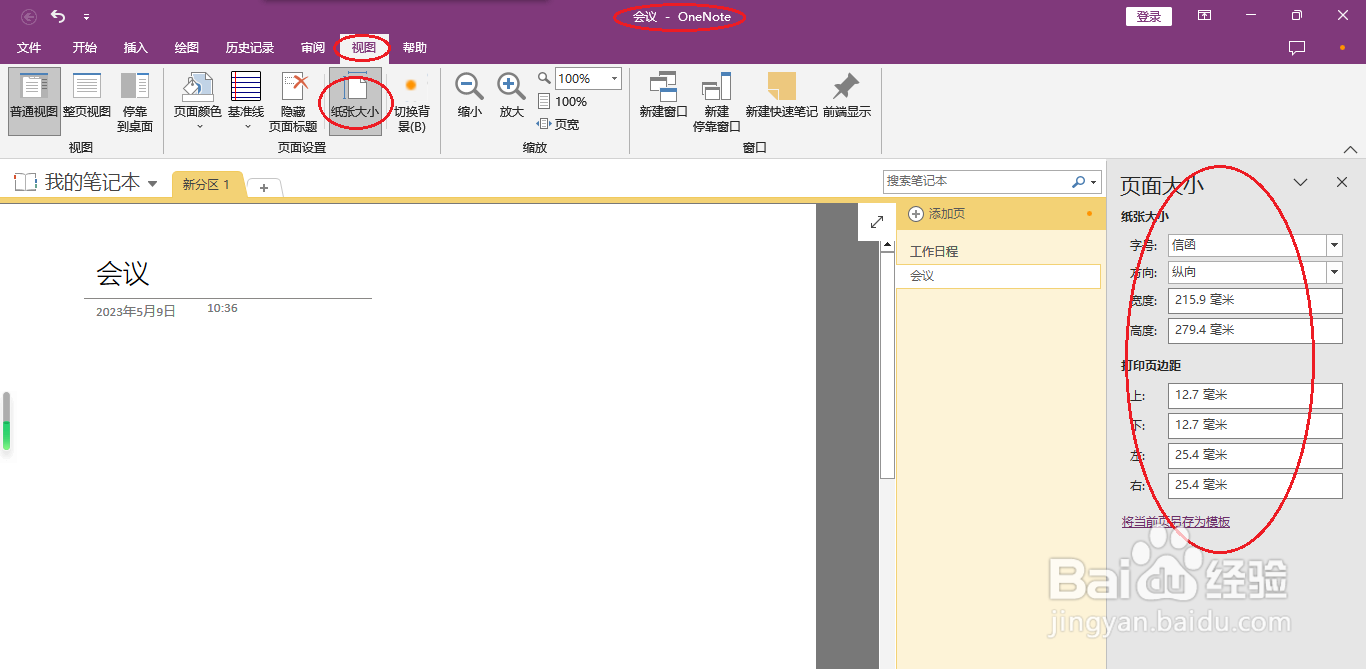This screenshot has height=669, width=1366.
Task: Click the Back arrow in title bar
Action: tap(29, 16)
